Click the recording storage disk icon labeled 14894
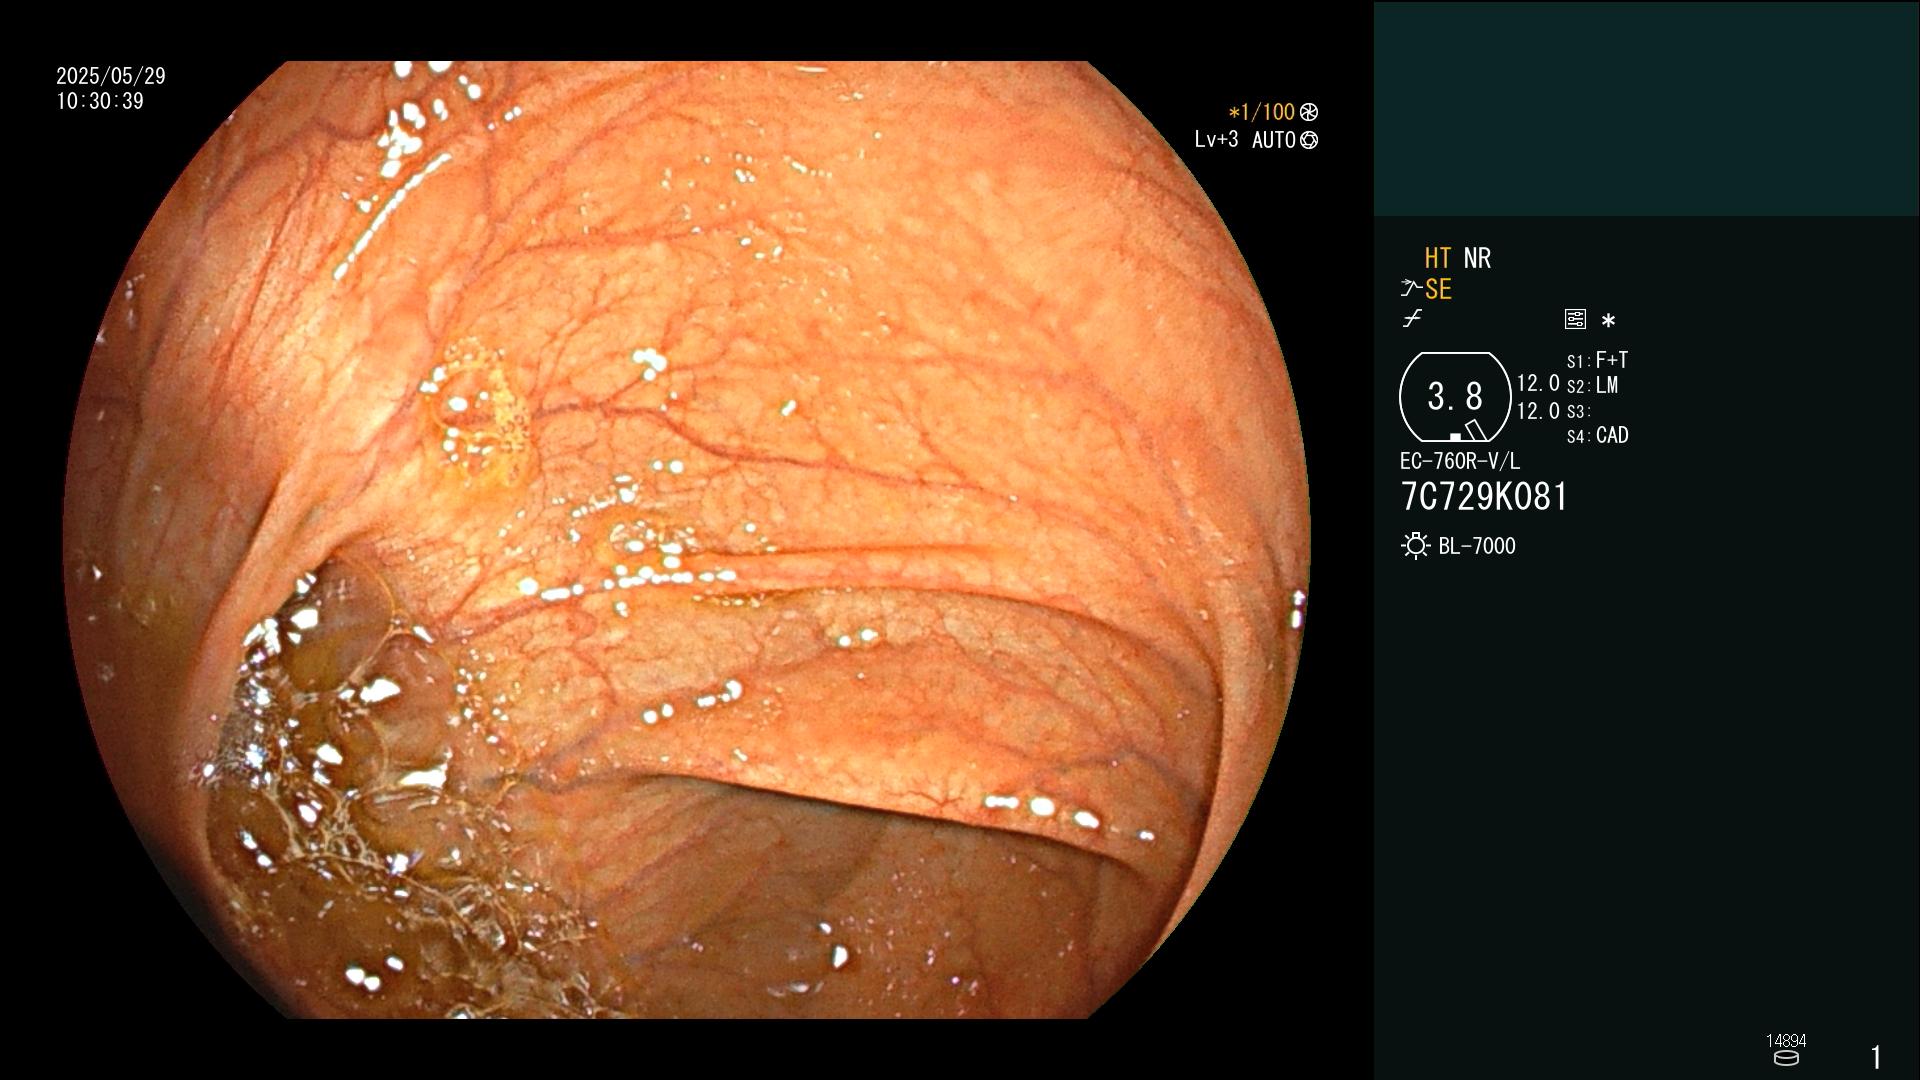 coord(1786,1058)
